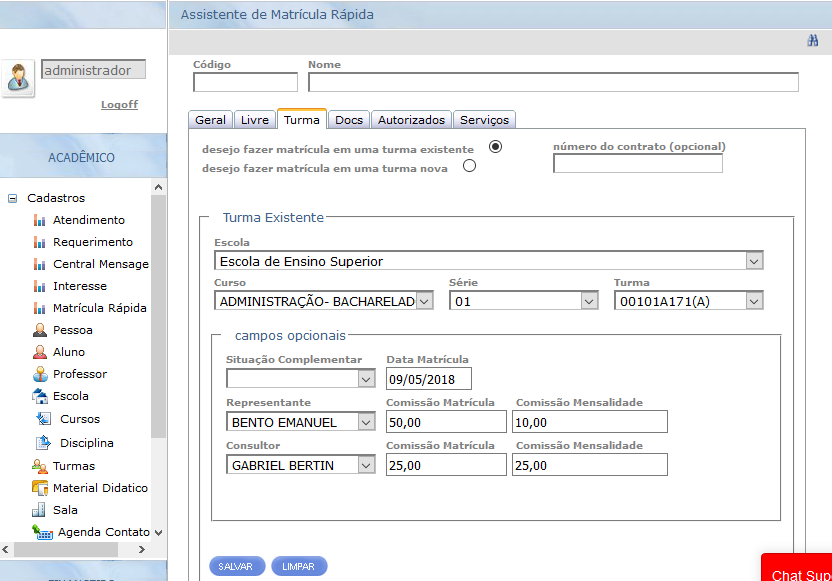This screenshot has width=832, height=581.
Task: Click the sidebar horizontal scroll left arrow
Action: (5, 549)
